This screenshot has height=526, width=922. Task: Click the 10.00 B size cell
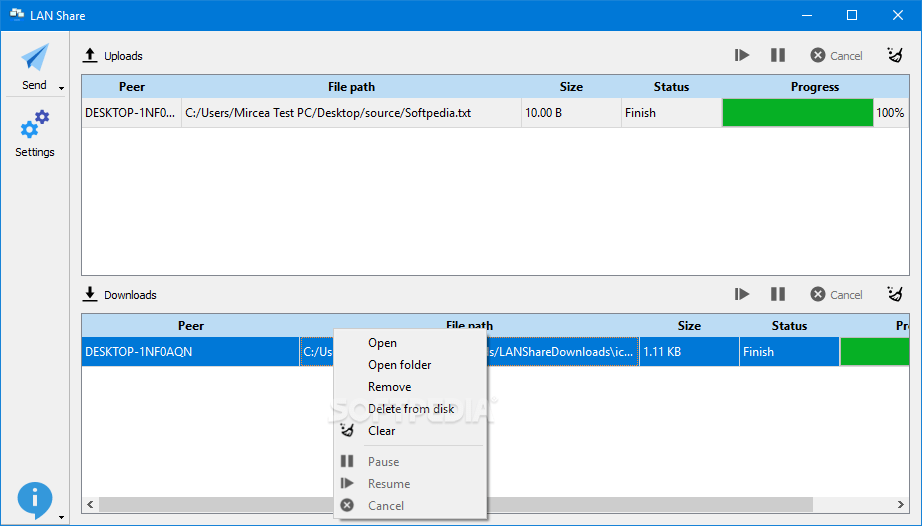click(571, 113)
